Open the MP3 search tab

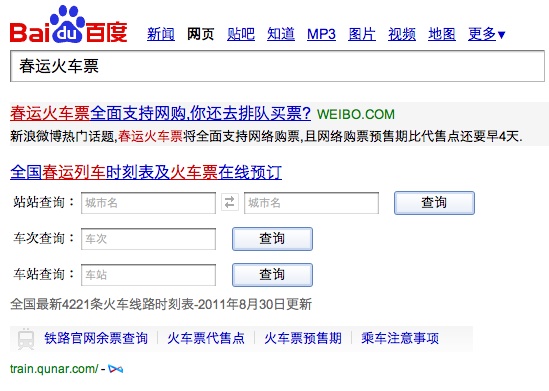[321, 34]
